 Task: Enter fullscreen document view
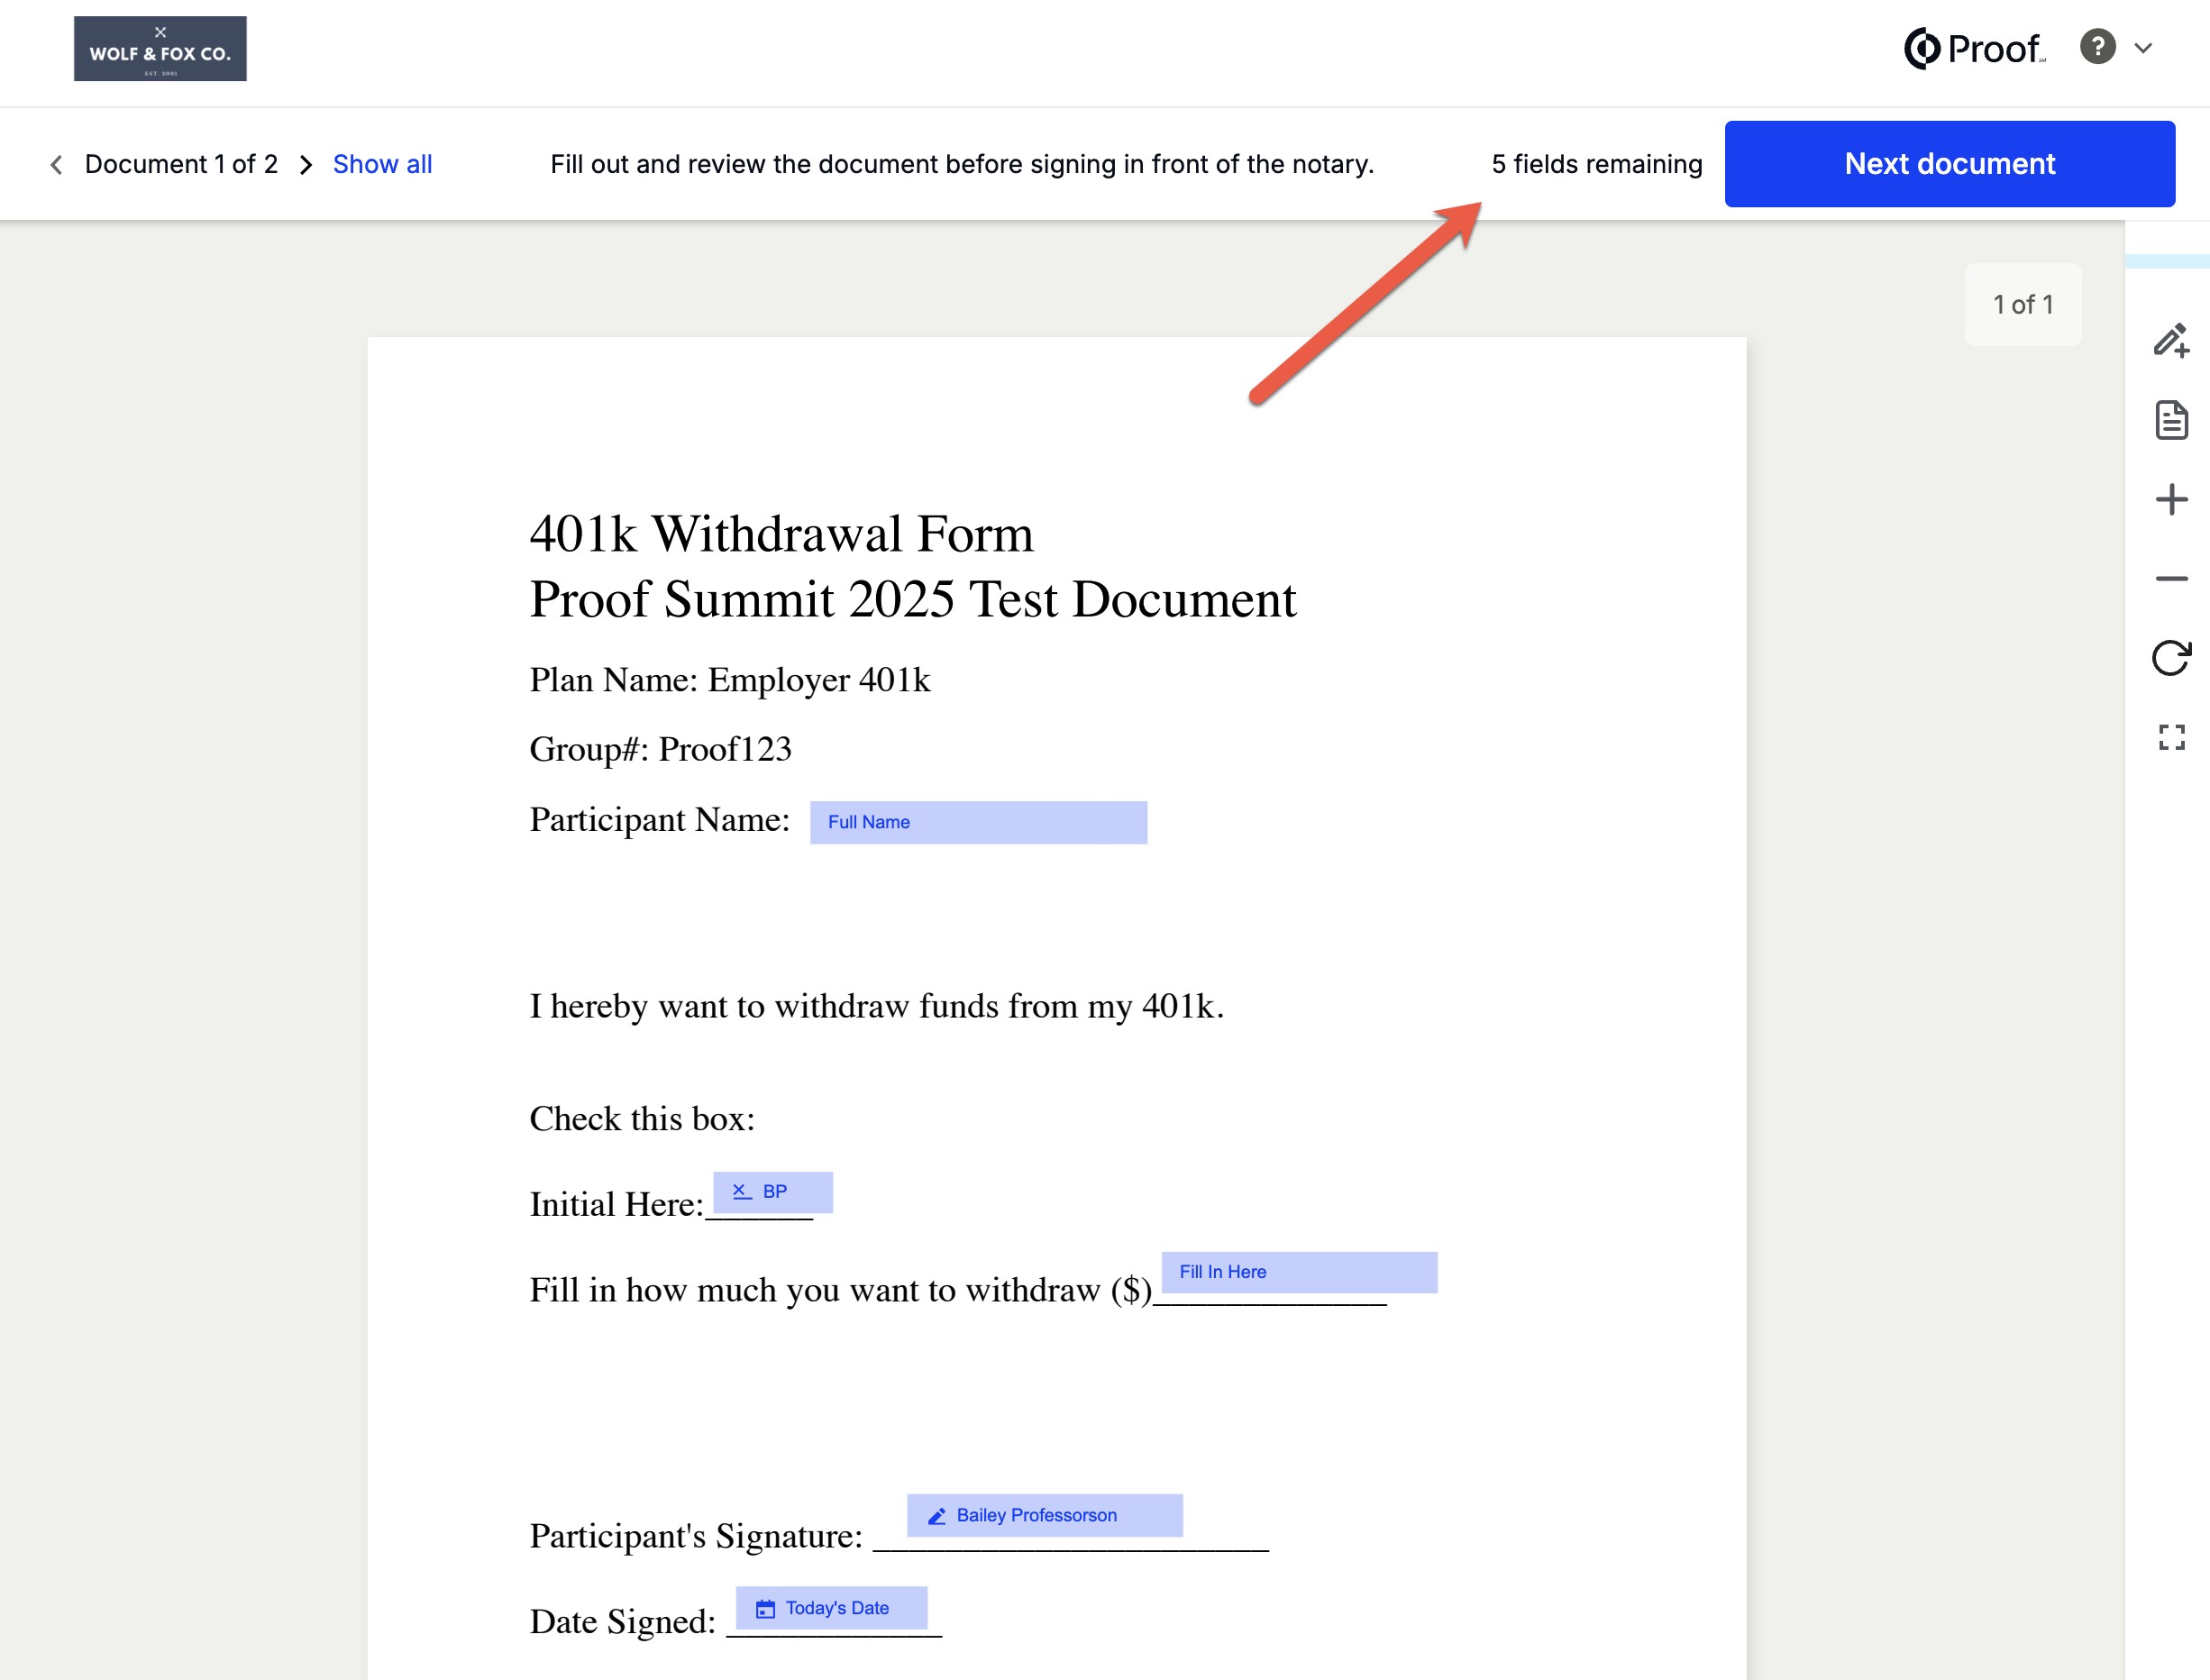click(x=2171, y=738)
